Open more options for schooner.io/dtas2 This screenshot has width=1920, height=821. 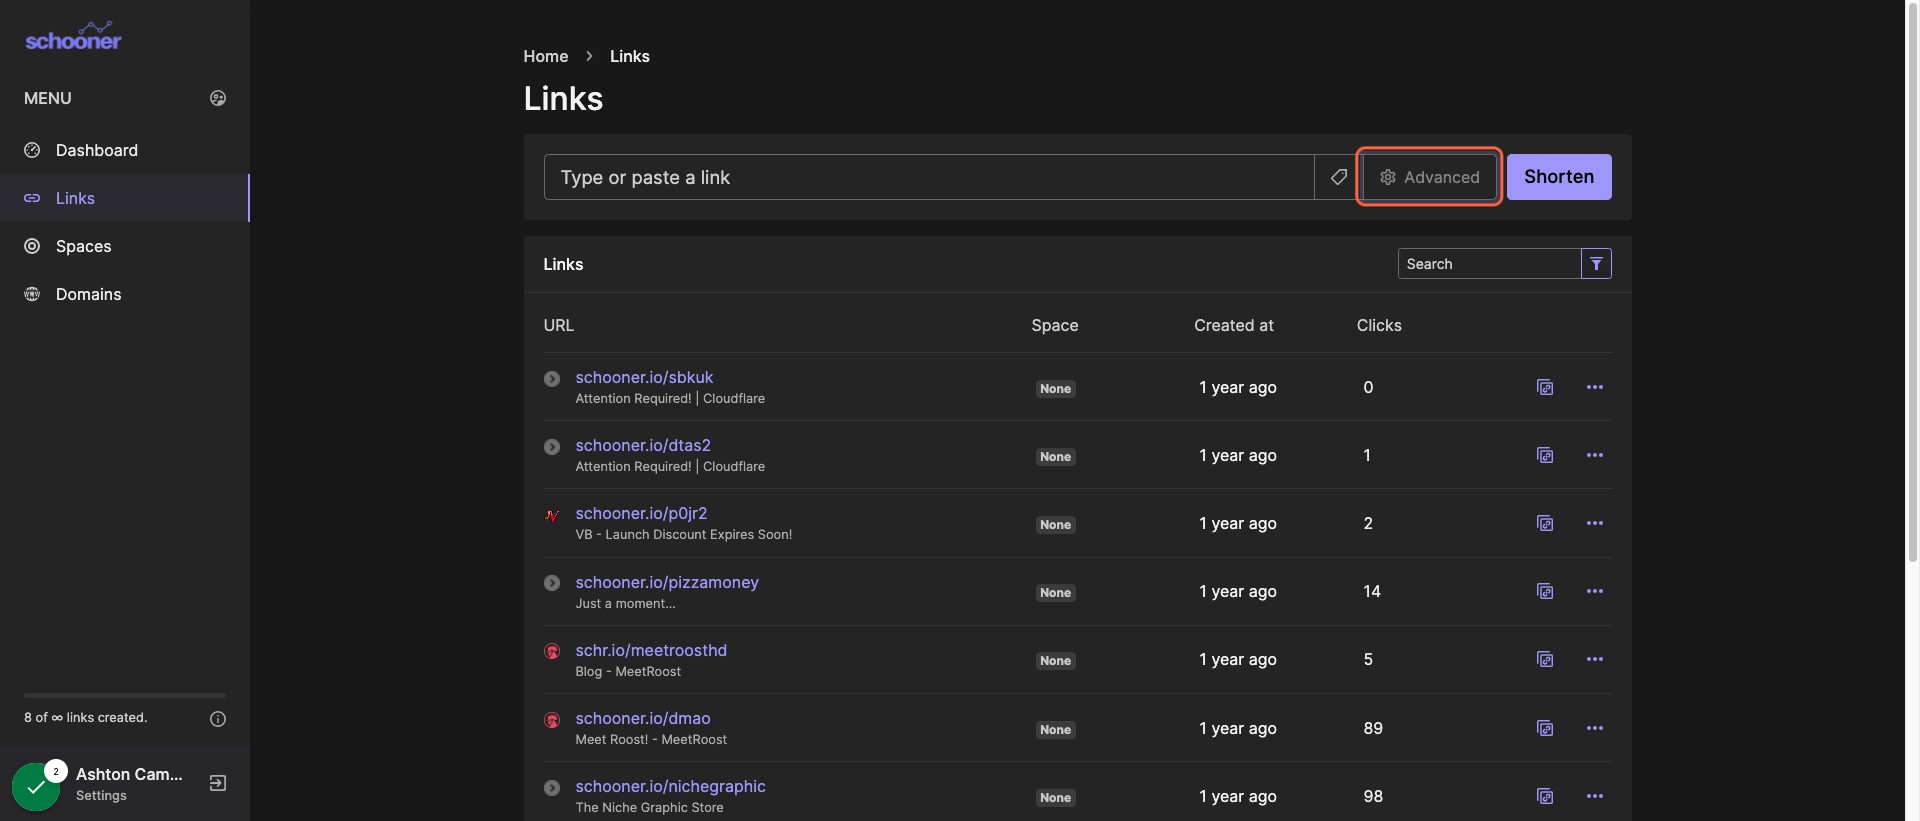coord(1595,455)
